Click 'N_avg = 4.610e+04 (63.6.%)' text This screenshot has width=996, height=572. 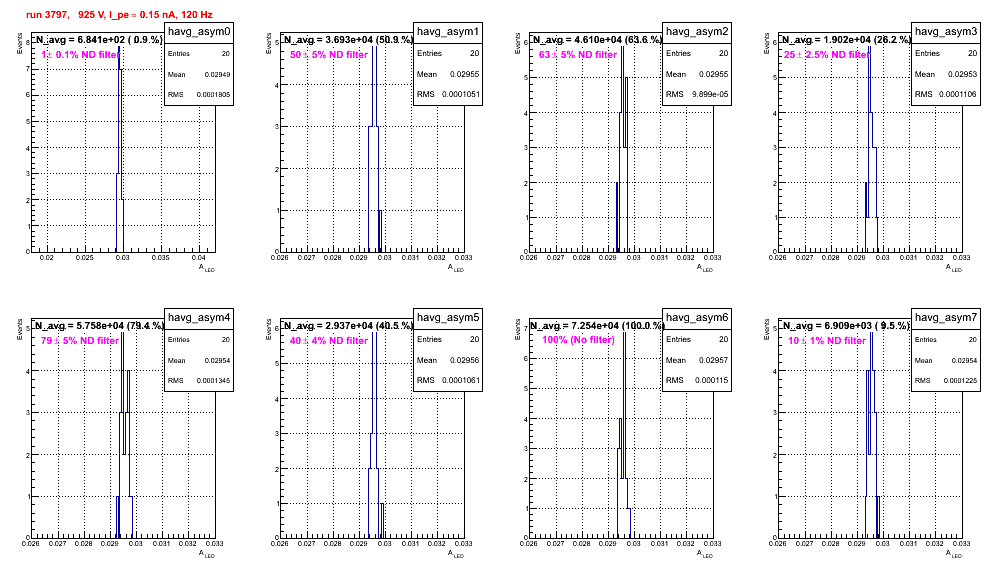click(597, 40)
